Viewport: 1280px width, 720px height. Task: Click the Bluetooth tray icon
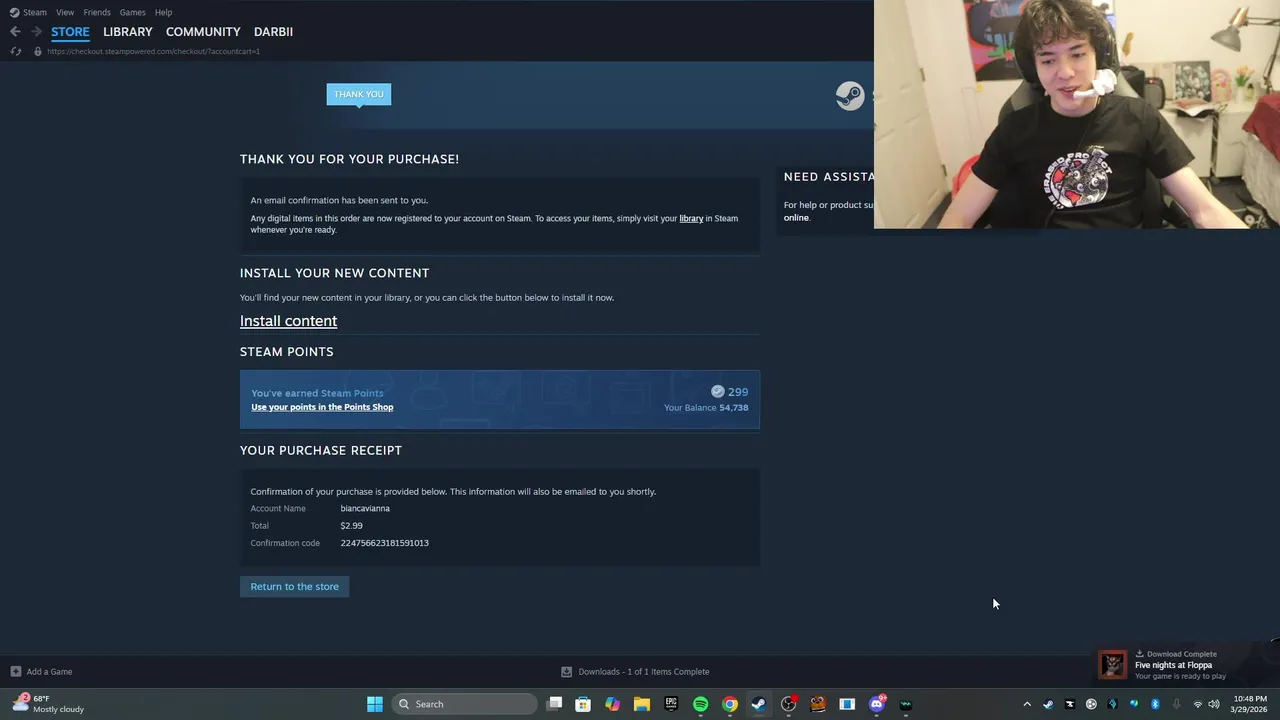point(1155,704)
